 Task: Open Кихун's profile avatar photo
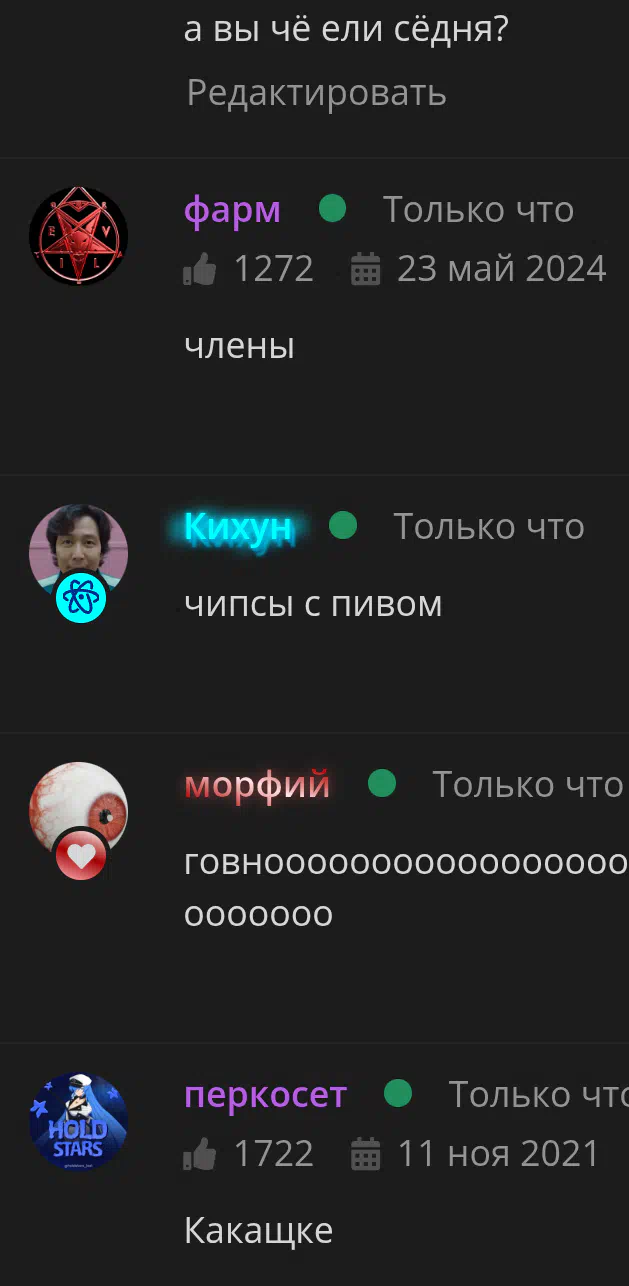[x=78, y=553]
